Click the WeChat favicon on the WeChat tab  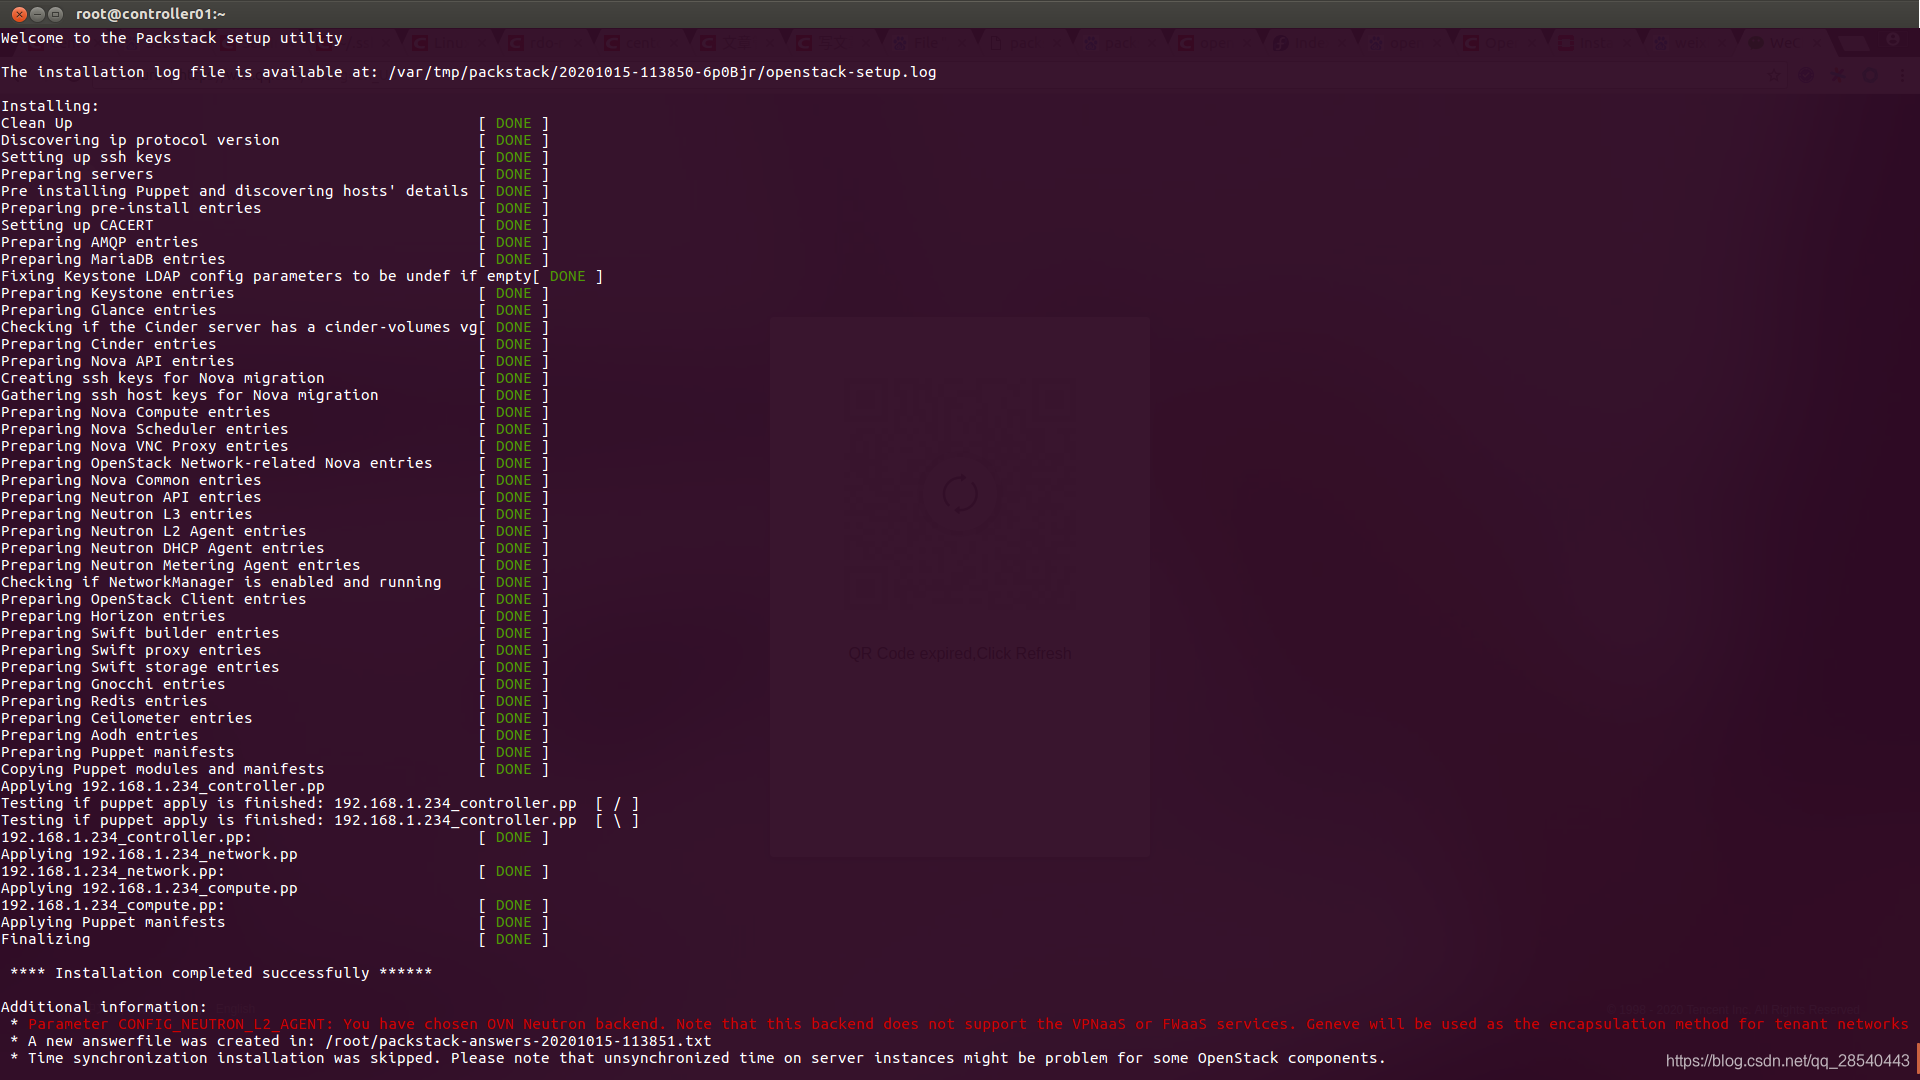pyautogui.click(x=1756, y=43)
